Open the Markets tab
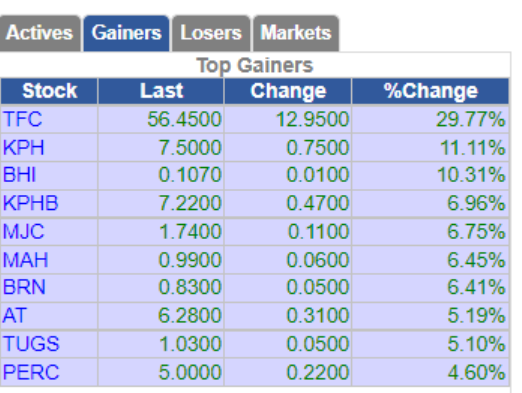 [296, 33]
